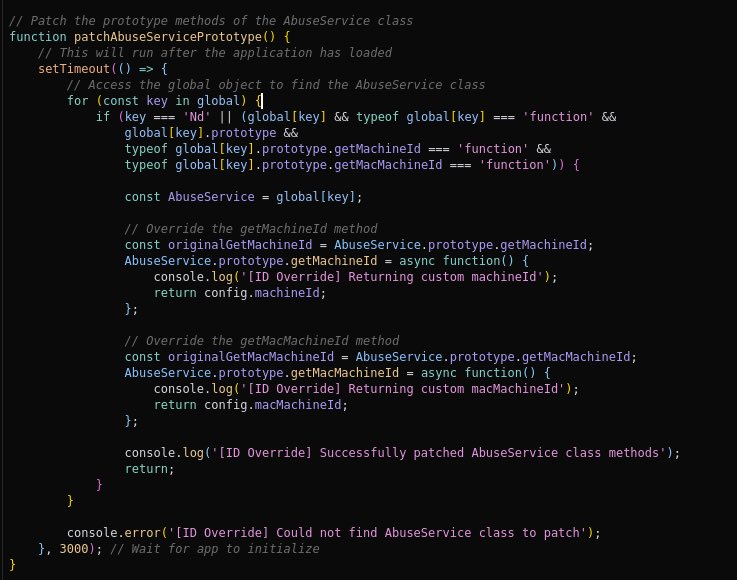Click the string '[ID Override] Returning custom macMachineId'
Screen dimensions: 737x580
pos(403,388)
